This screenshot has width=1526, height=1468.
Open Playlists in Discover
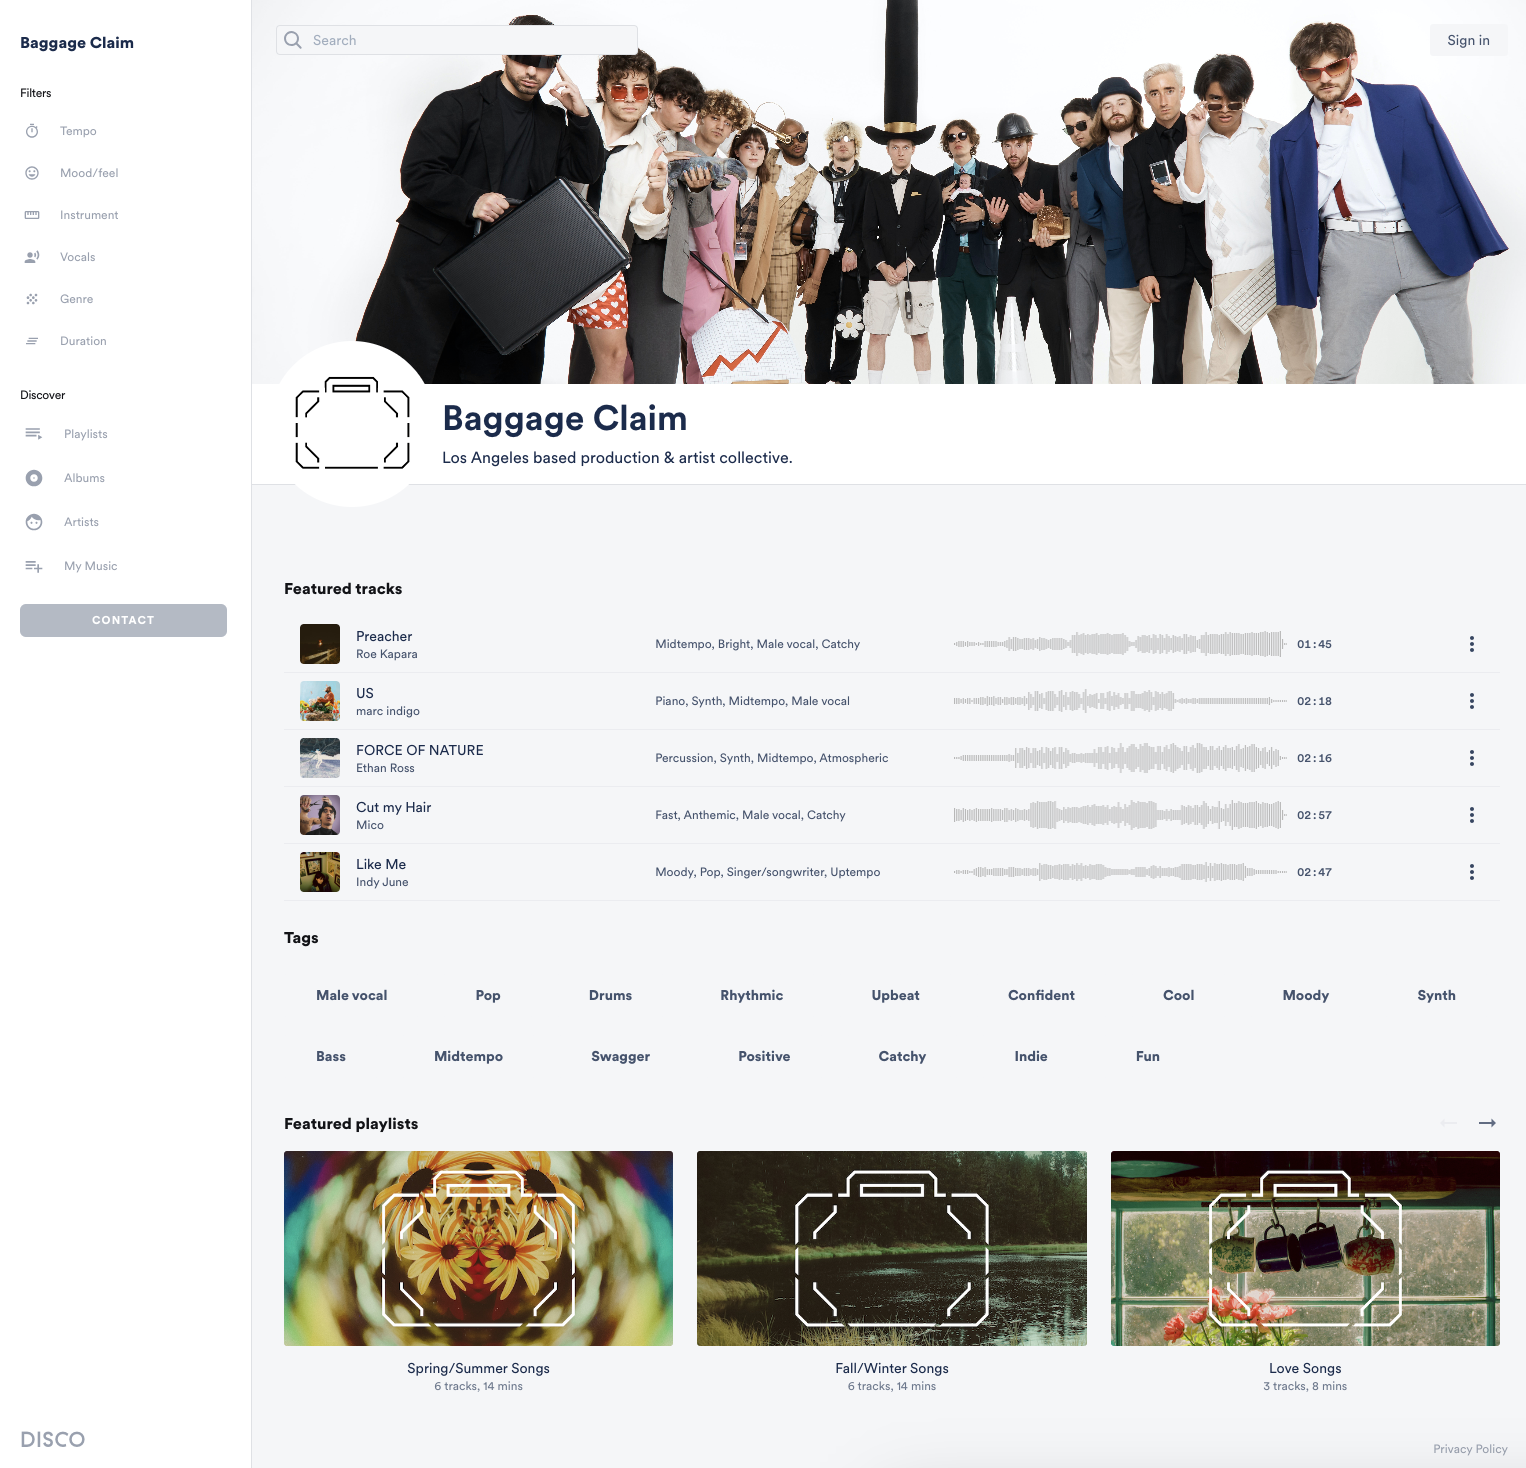tap(86, 434)
